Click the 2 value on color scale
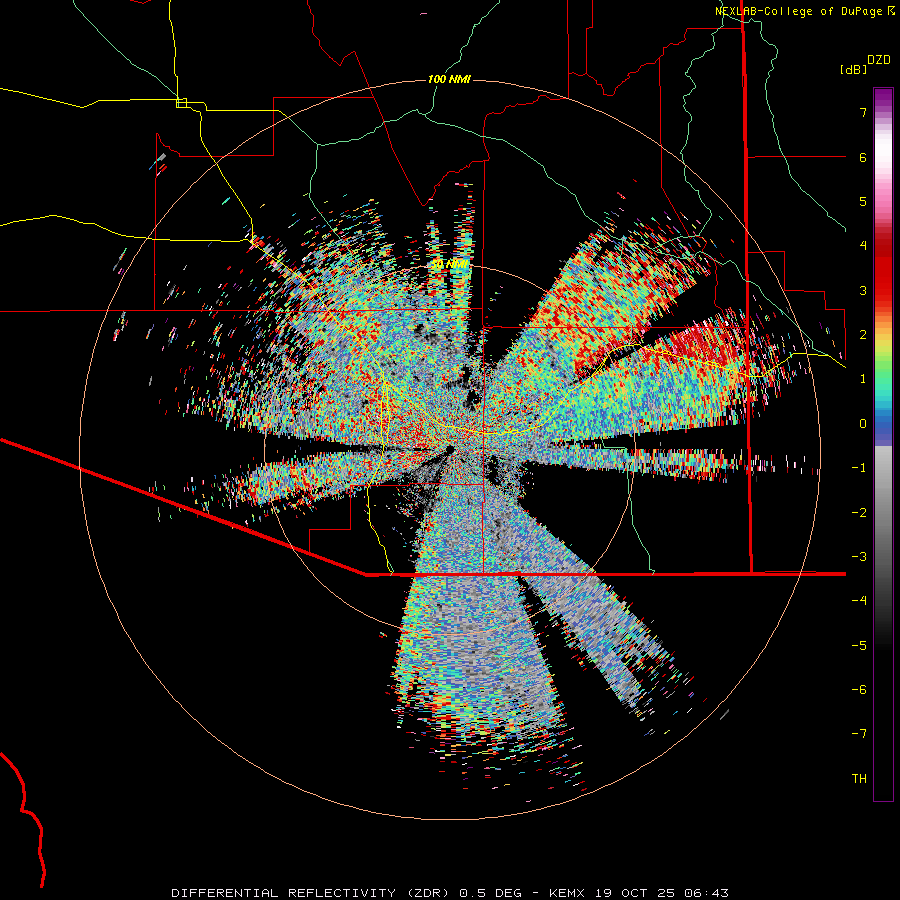Image resolution: width=900 pixels, height=900 pixels. [863, 335]
